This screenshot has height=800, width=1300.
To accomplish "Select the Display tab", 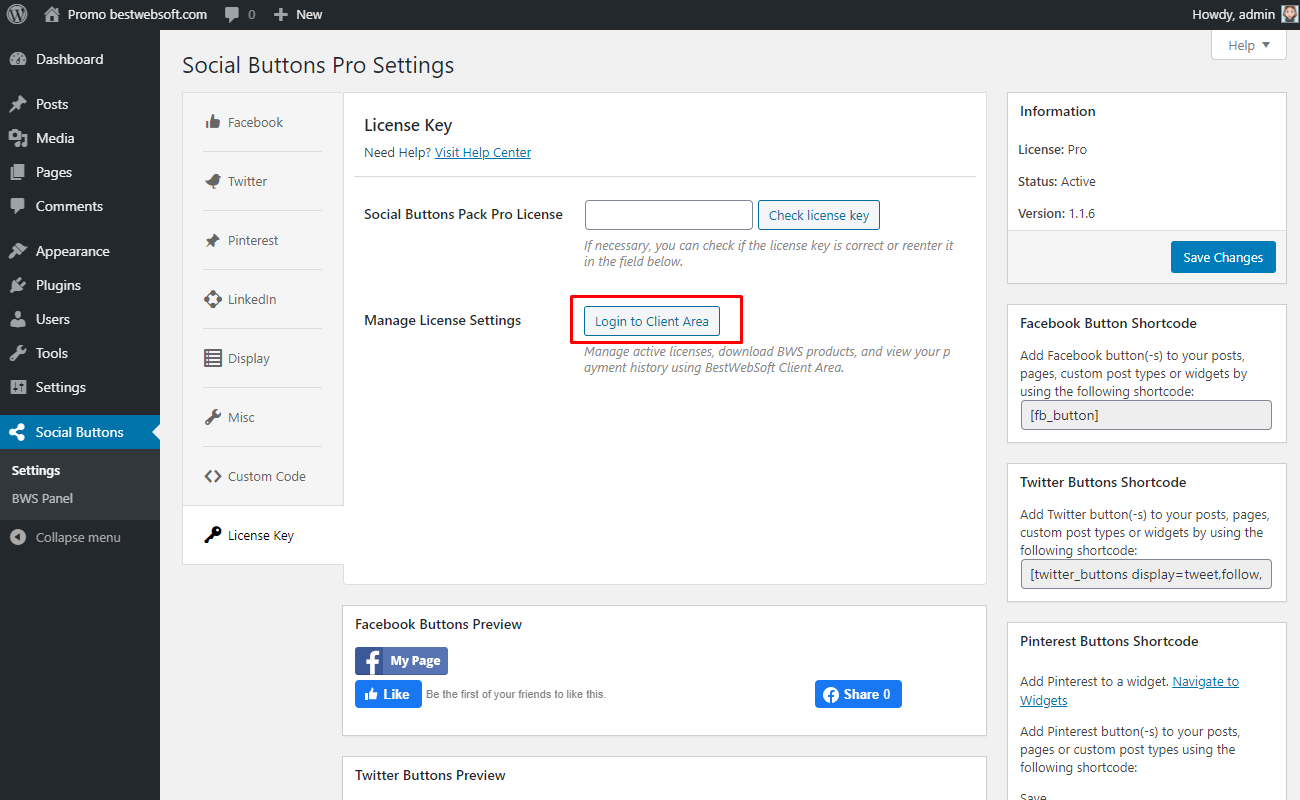I will point(263,358).
